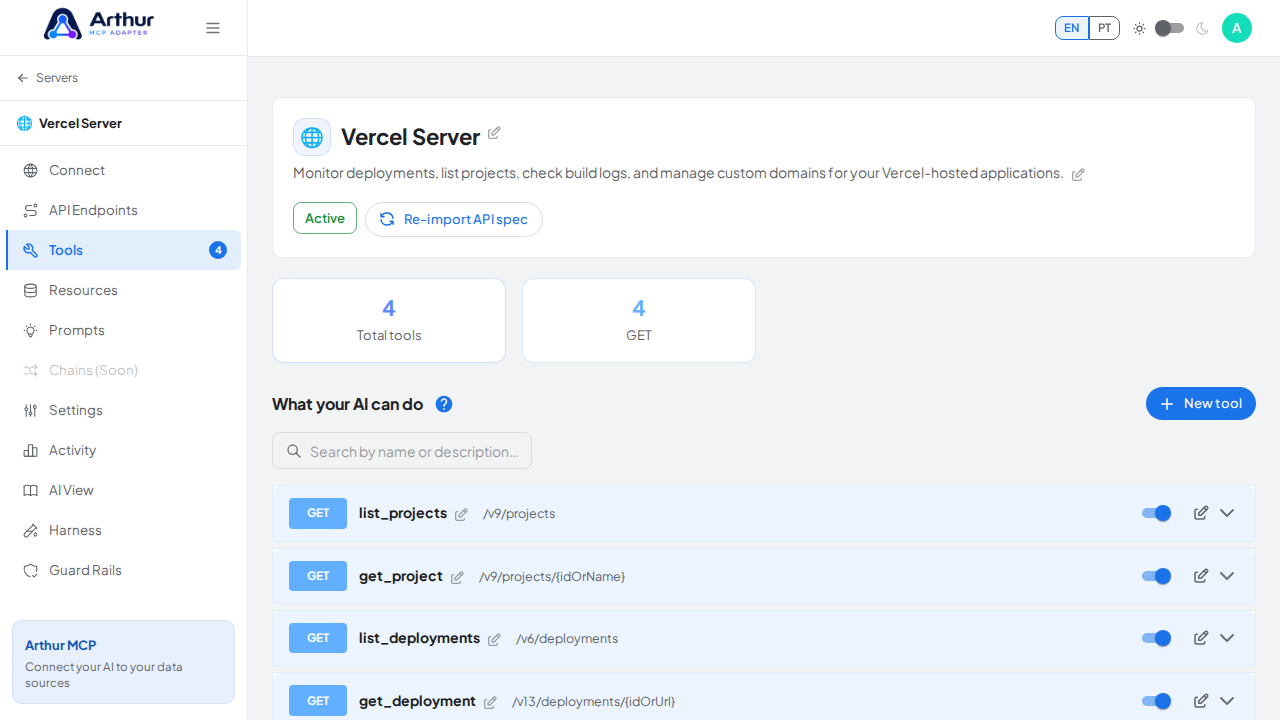Expand the get_deployment row
This screenshot has height=720, width=1280.
click(1227, 701)
